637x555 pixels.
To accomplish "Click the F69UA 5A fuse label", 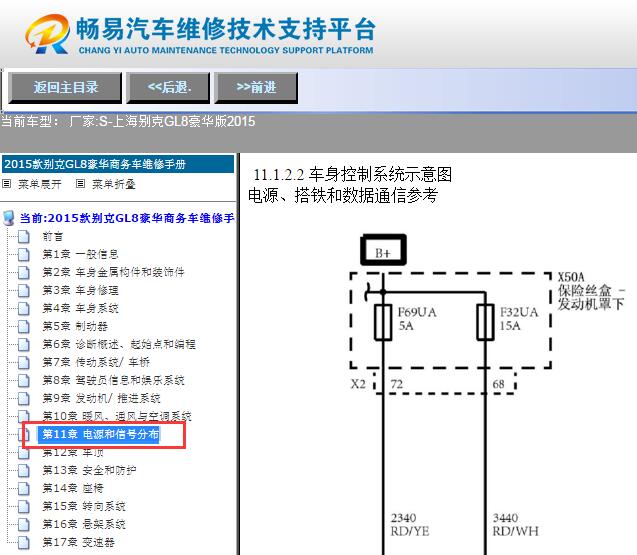I will [x=417, y=319].
